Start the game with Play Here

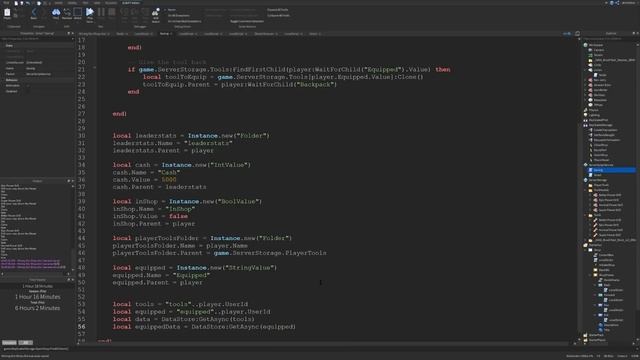89,14
